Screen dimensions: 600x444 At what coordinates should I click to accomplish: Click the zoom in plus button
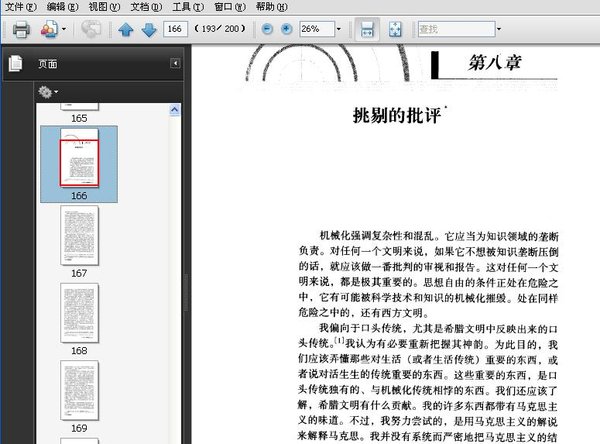tap(287, 29)
